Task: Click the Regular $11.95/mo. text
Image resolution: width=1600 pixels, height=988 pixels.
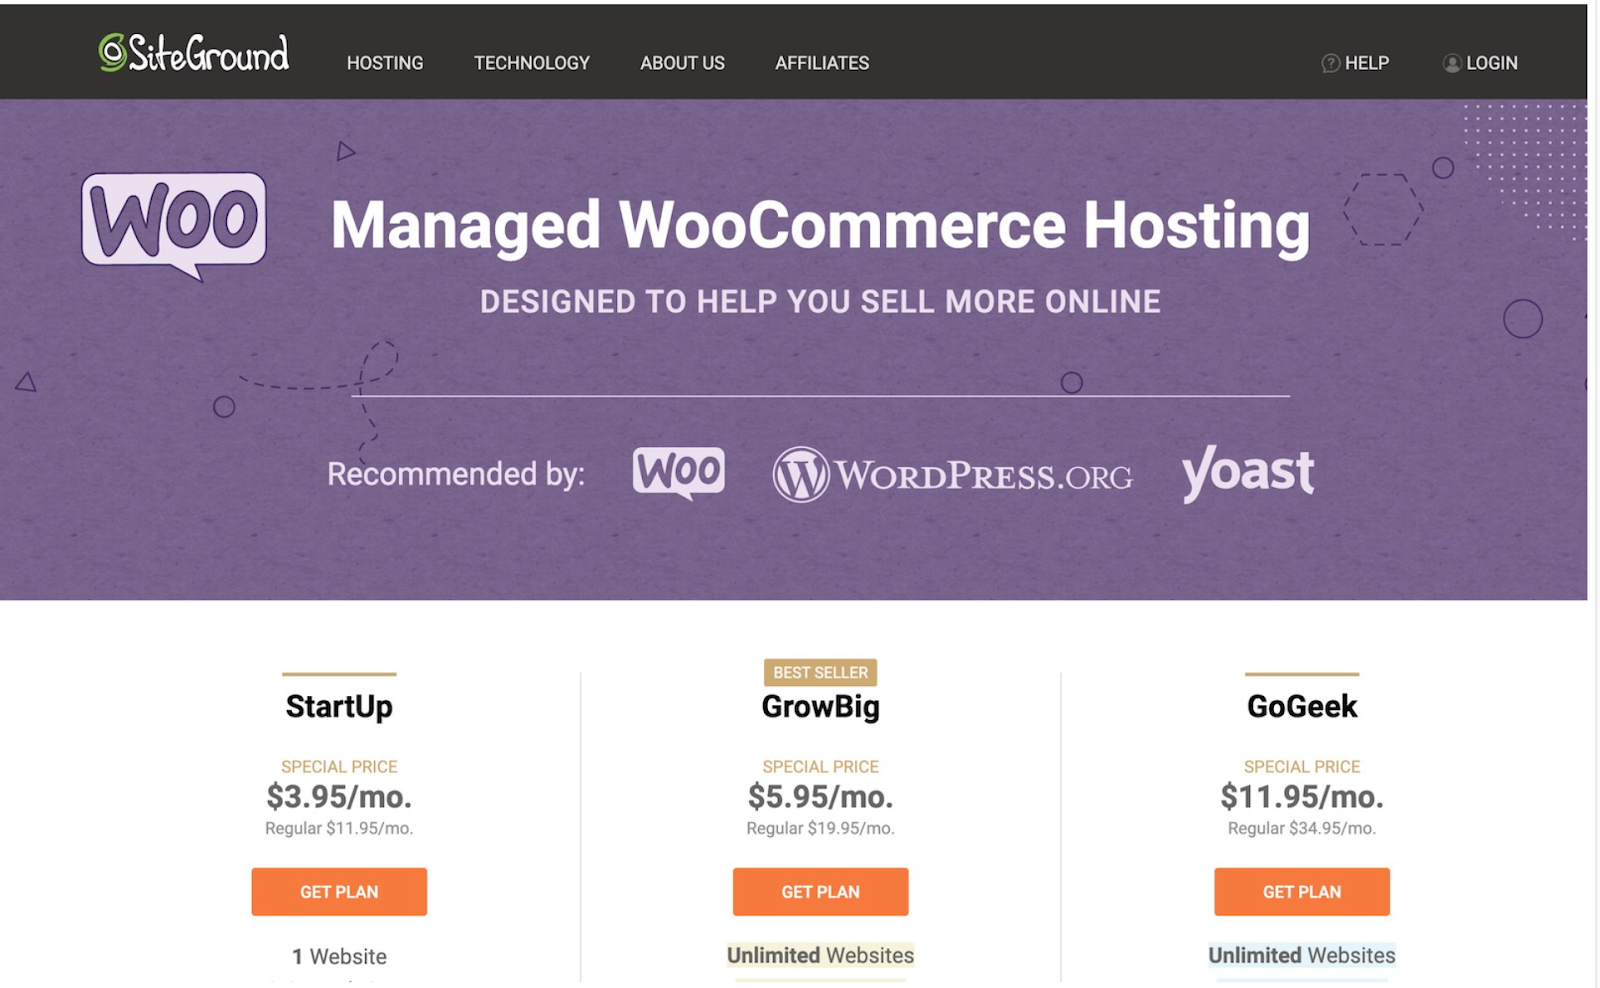Action: [339, 829]
